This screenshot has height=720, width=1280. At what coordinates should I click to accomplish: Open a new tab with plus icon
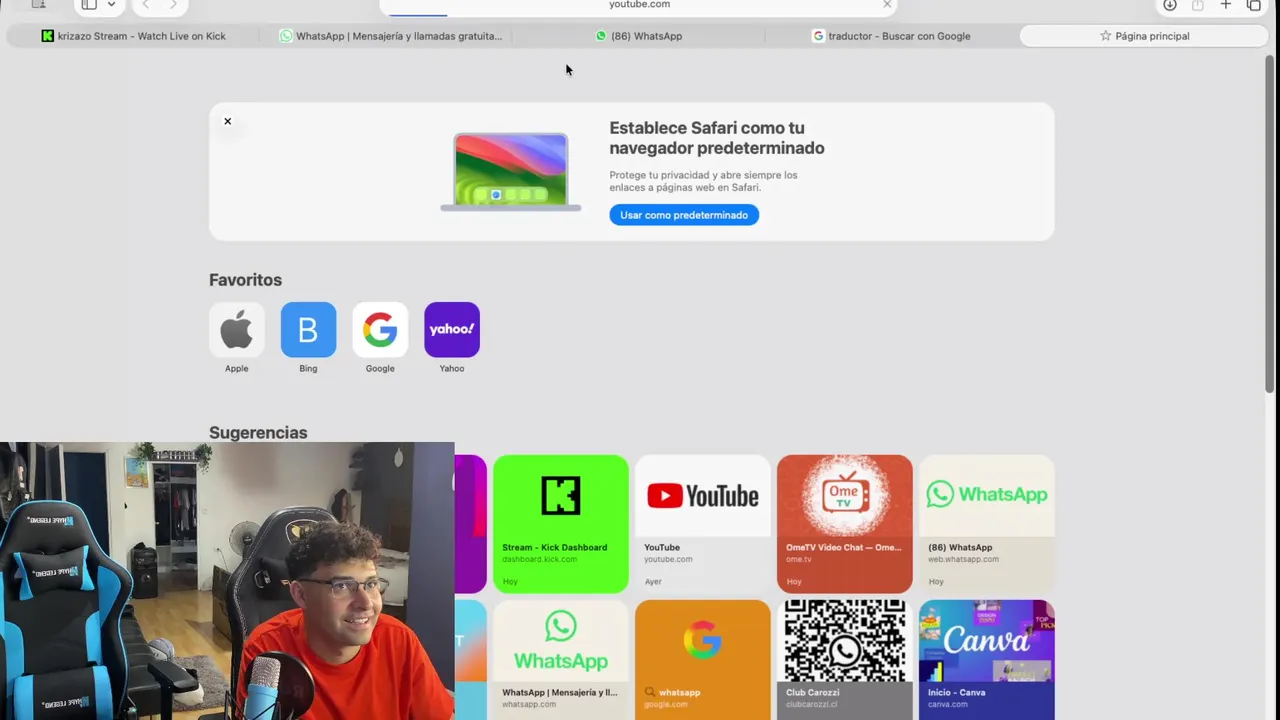tap(1225, 4)
